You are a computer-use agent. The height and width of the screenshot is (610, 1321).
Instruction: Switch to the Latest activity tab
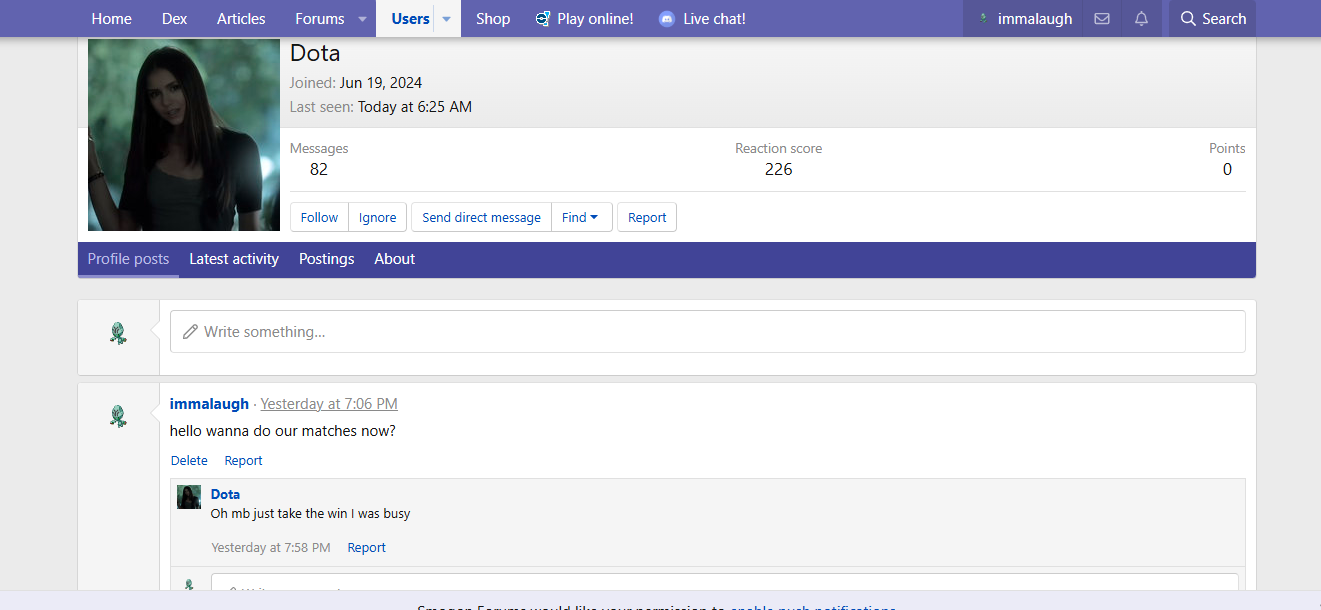point(234,259)
